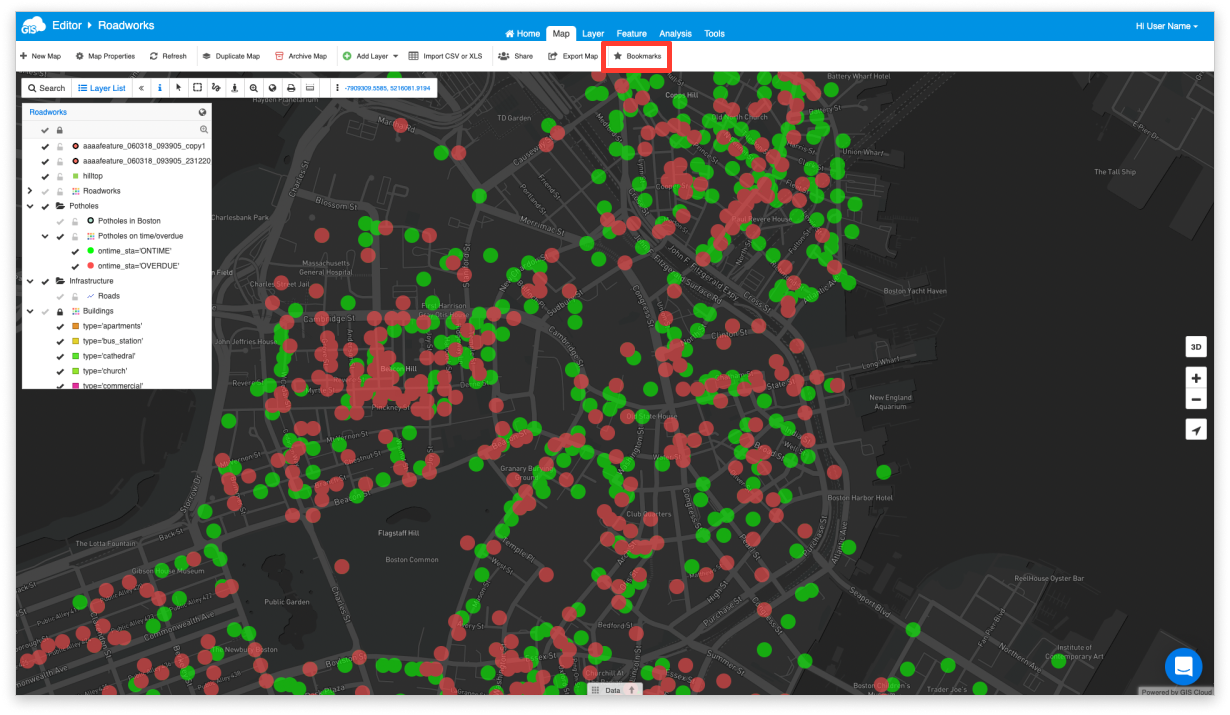Switch to the Analysis tab
The image size is (1230, 715).
(675, 33)
